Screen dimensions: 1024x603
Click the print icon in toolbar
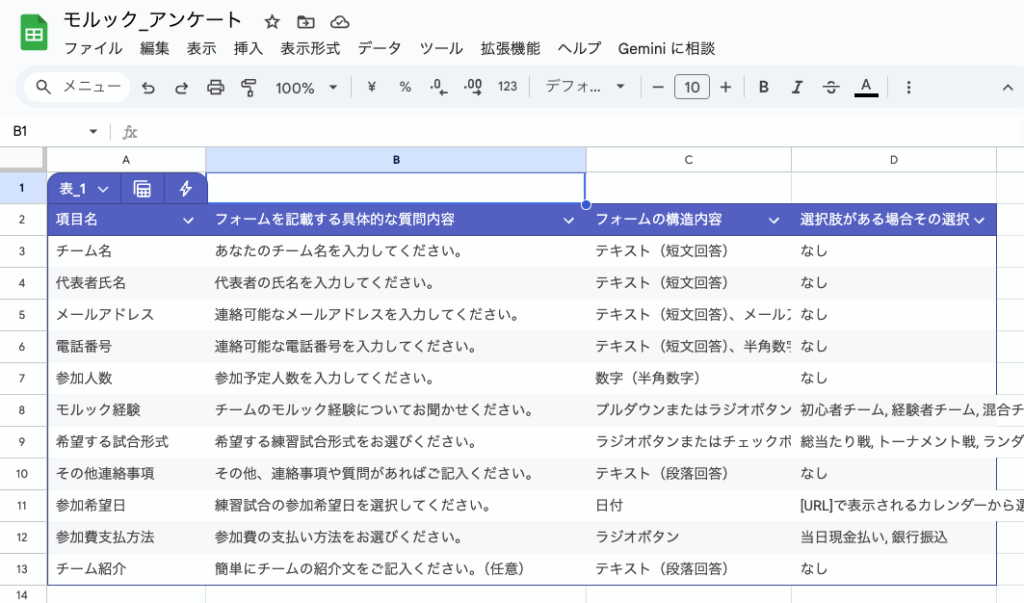point(215,87)
